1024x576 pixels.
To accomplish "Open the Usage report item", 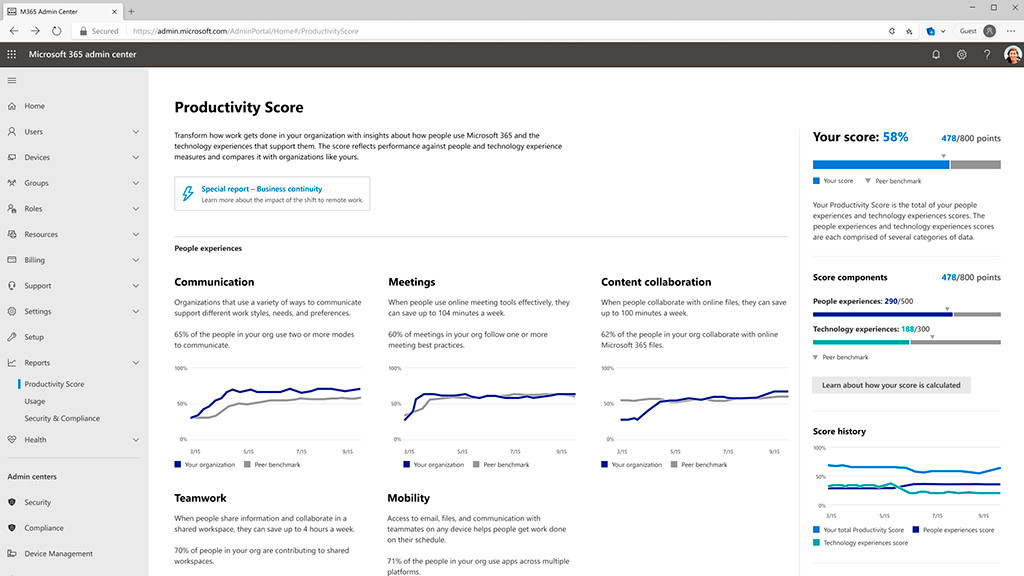I will (35, 401).
